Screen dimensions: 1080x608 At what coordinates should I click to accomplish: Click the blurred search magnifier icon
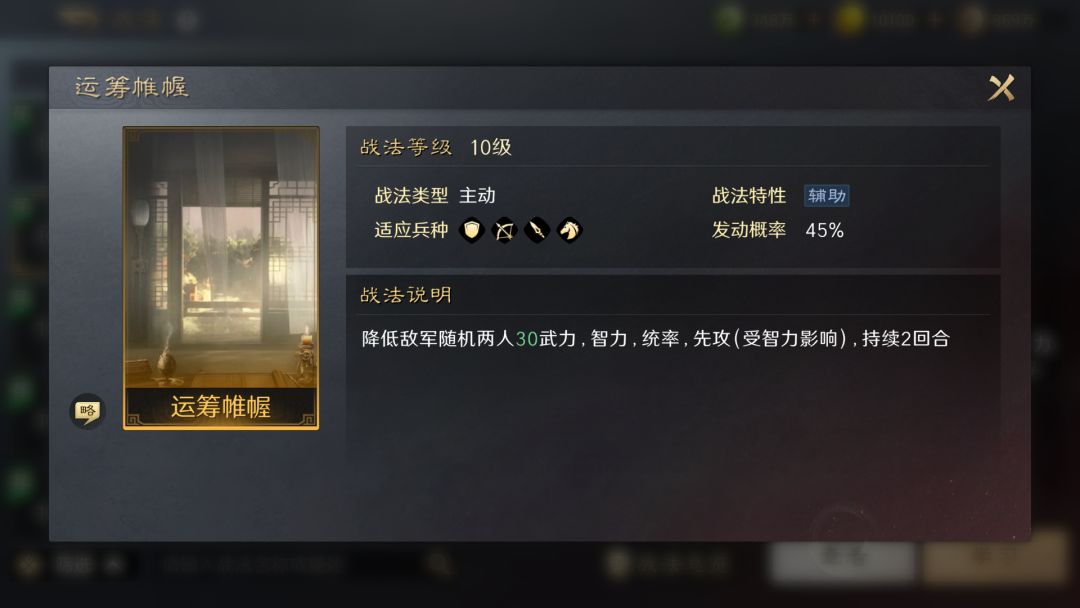click(437, 565)
